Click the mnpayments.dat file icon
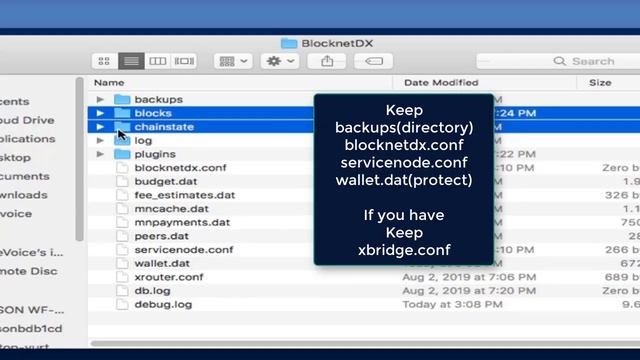This screenshot has width=640, height=360. click(x=122, y=222)
